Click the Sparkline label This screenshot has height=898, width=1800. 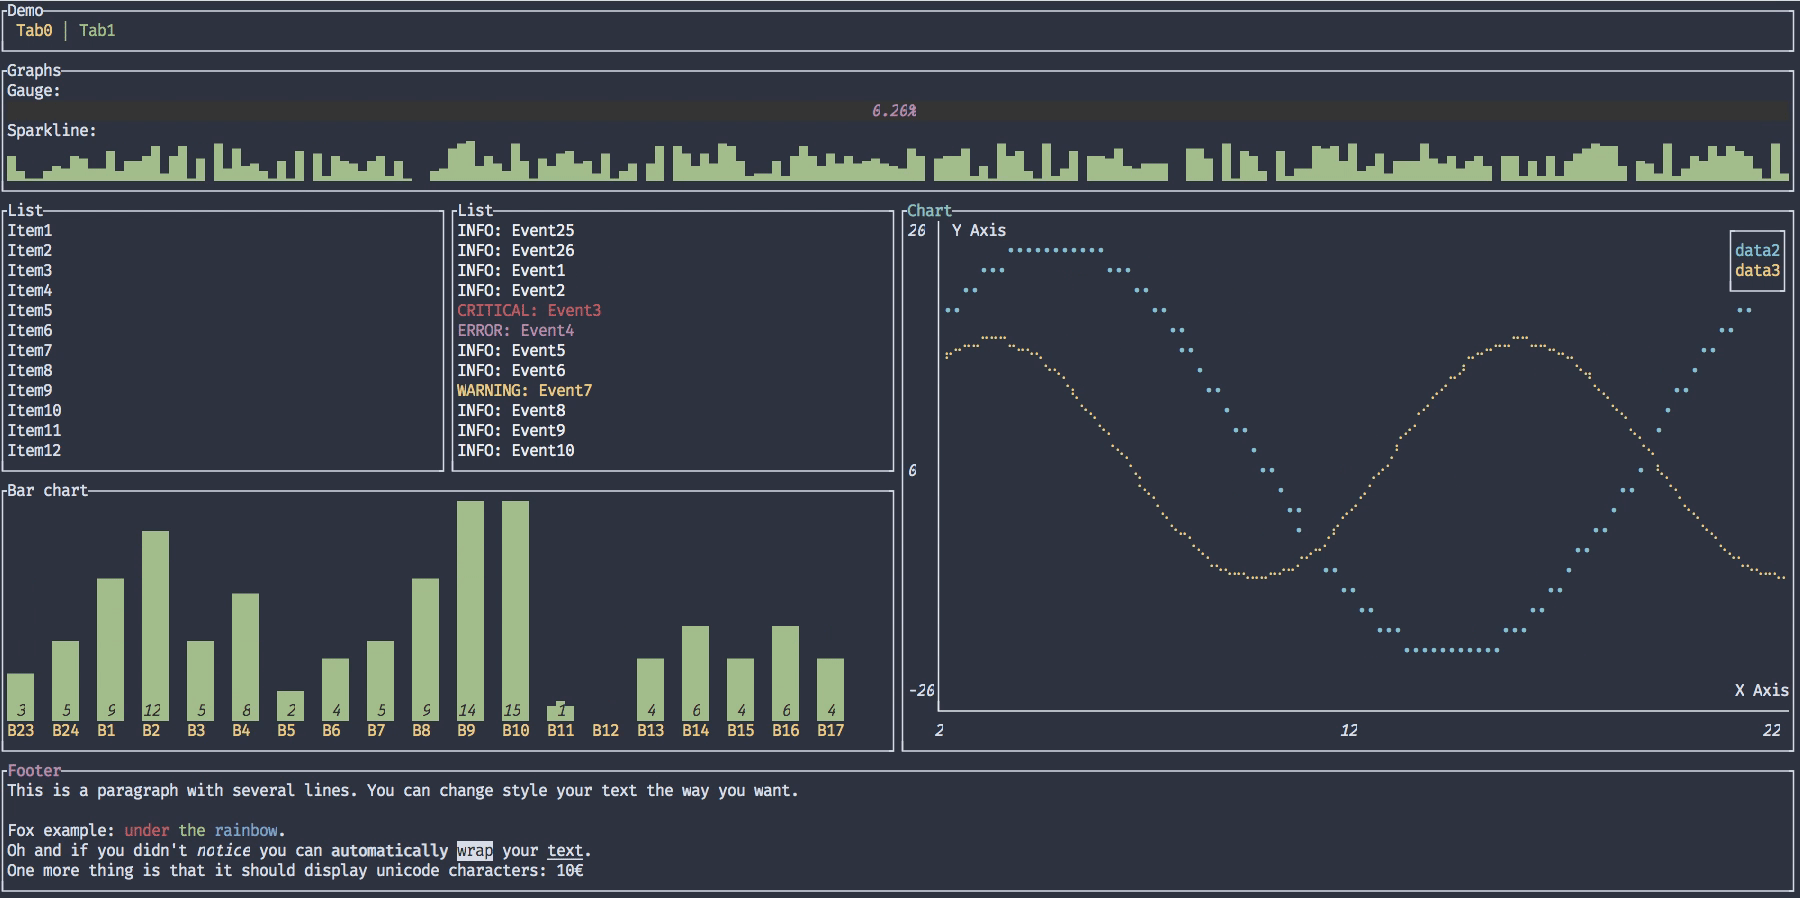52,131
